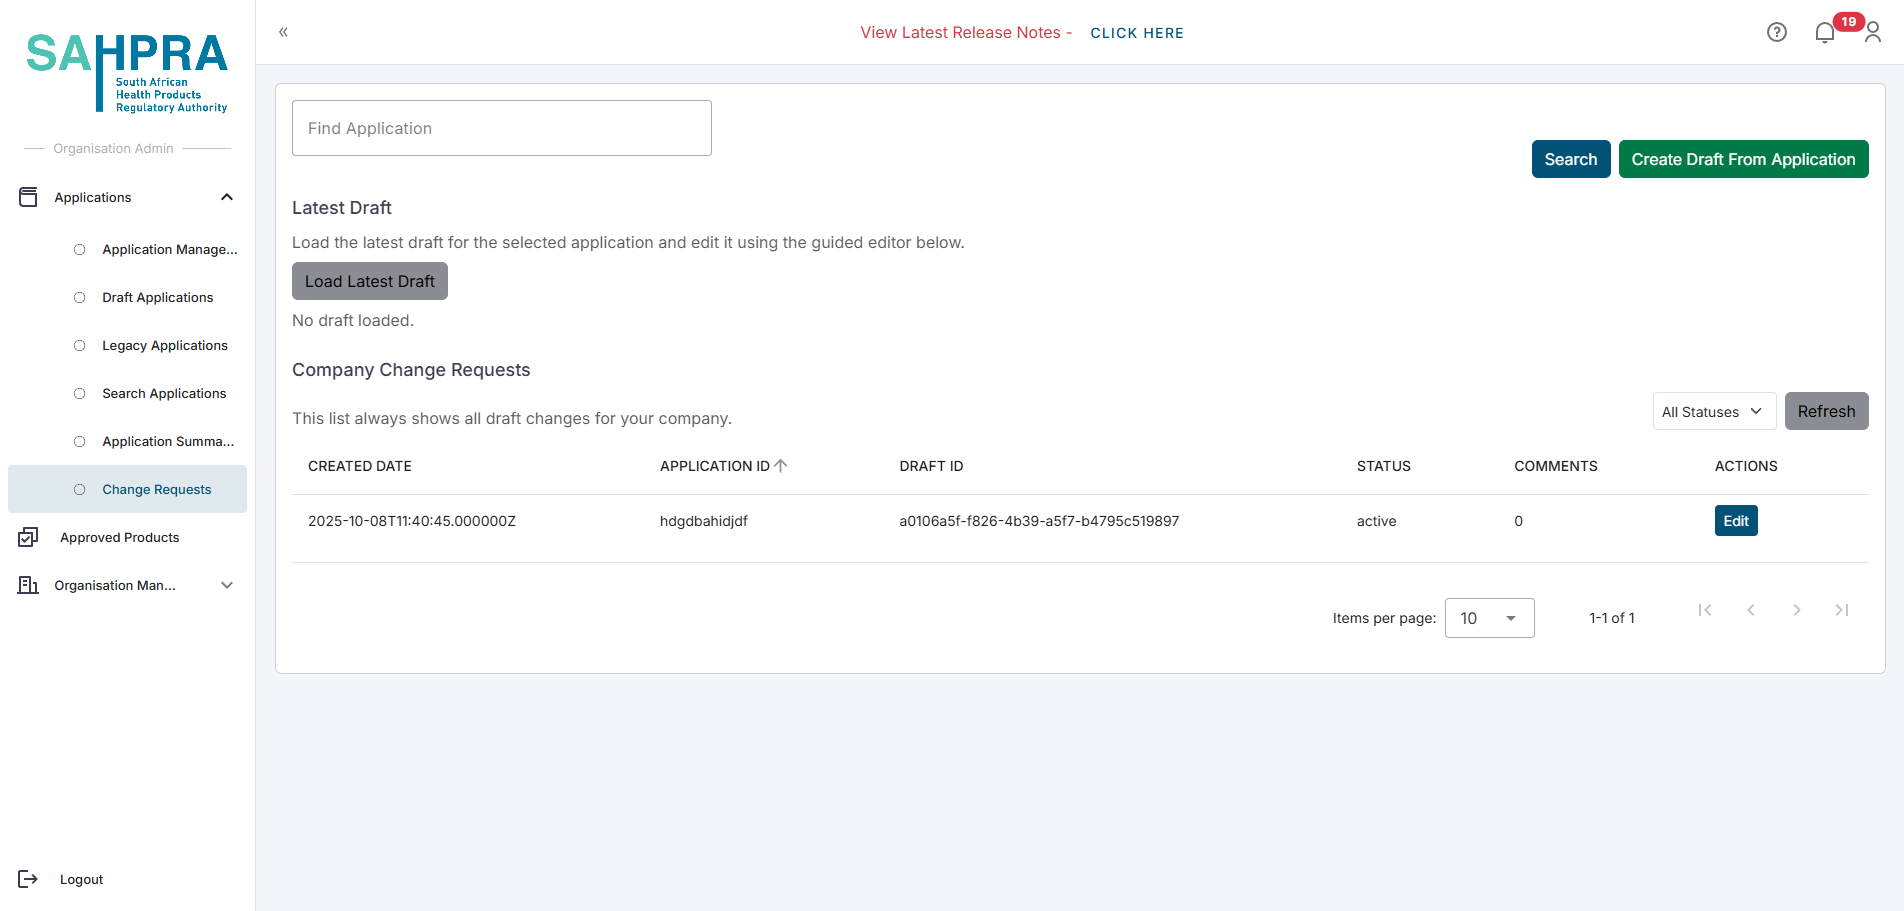
Task: Click the Create Draft From Application button
Action: point(1743,159)
